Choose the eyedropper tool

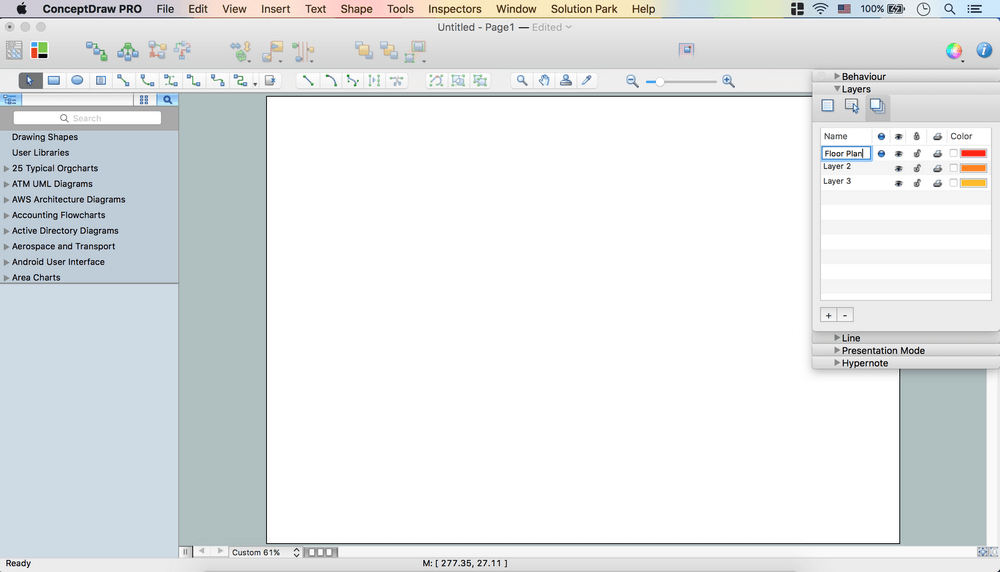[587, 81]
